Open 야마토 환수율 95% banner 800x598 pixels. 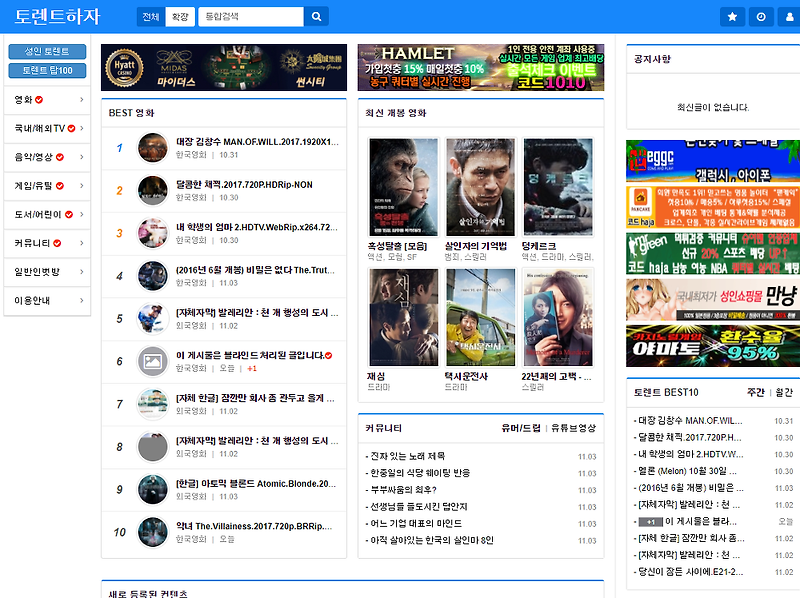click(713, 346)
